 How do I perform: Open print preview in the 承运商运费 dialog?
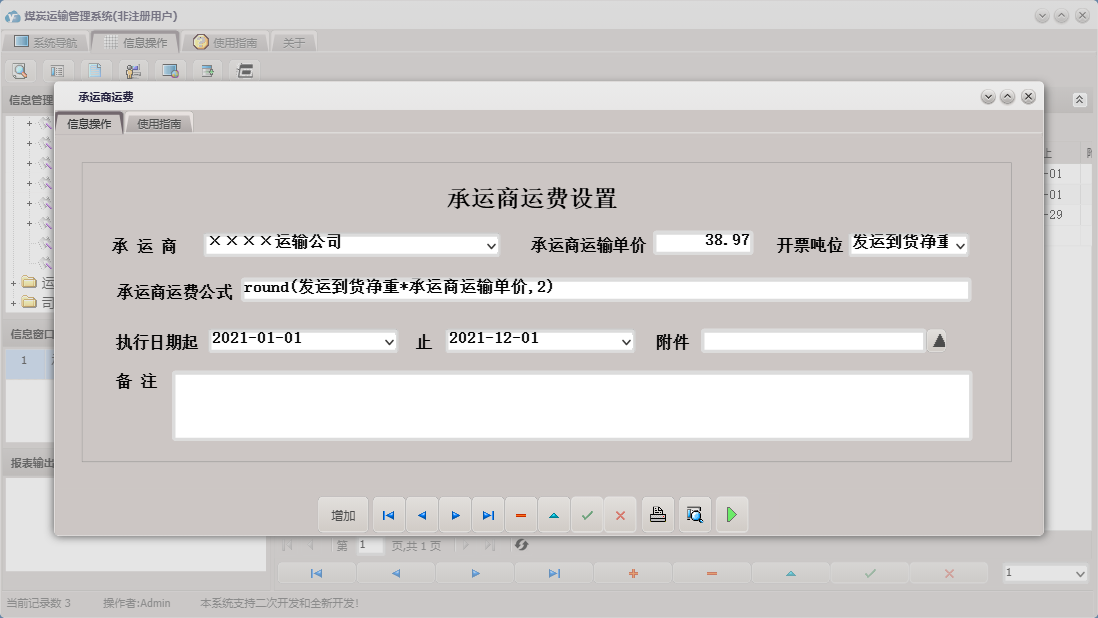pyautogui.click(x=695, y=514)
